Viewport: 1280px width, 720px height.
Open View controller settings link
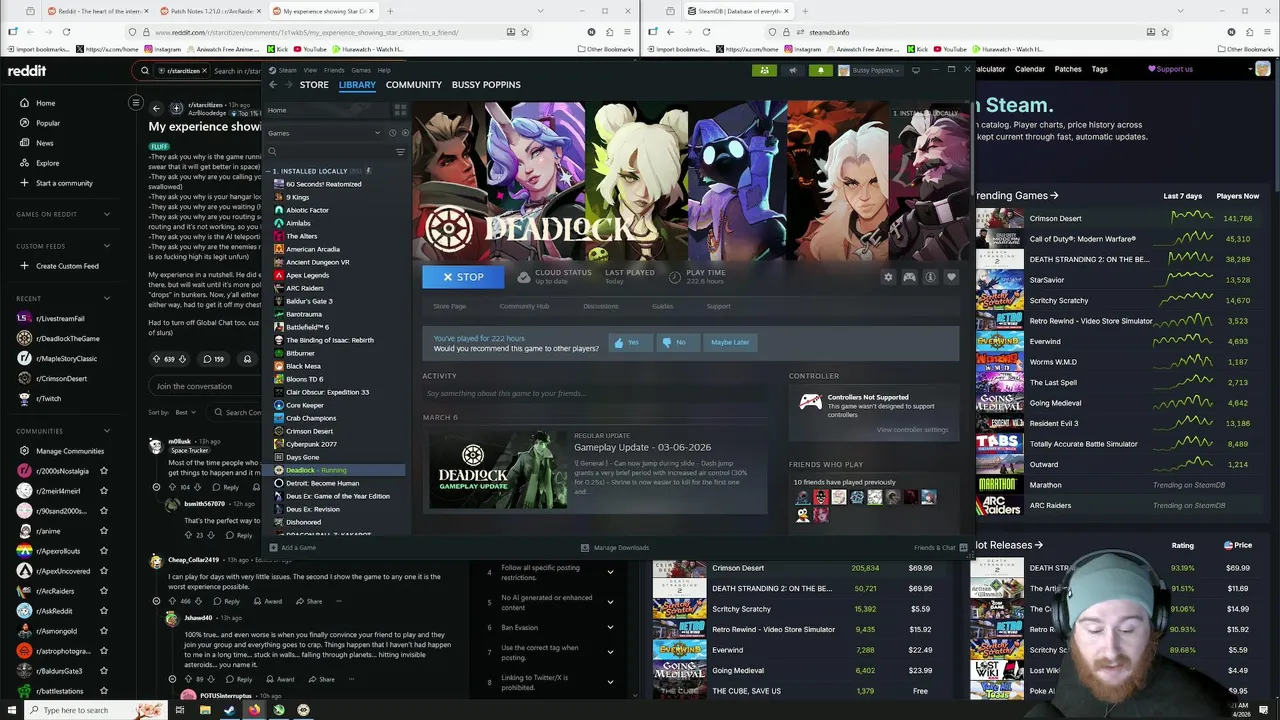[x=912, y=430]
